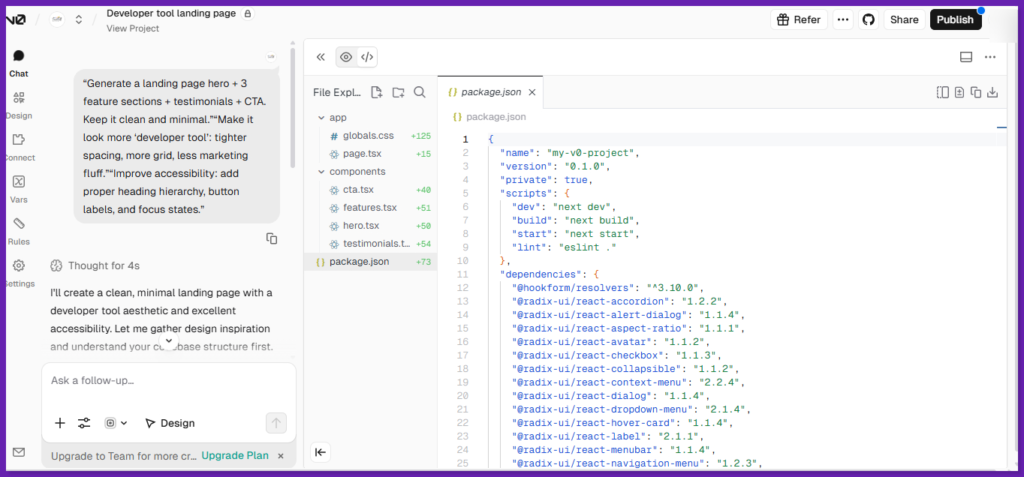Click the Upgrade Plan link
1024x477 pixels.
click(235, 456)
